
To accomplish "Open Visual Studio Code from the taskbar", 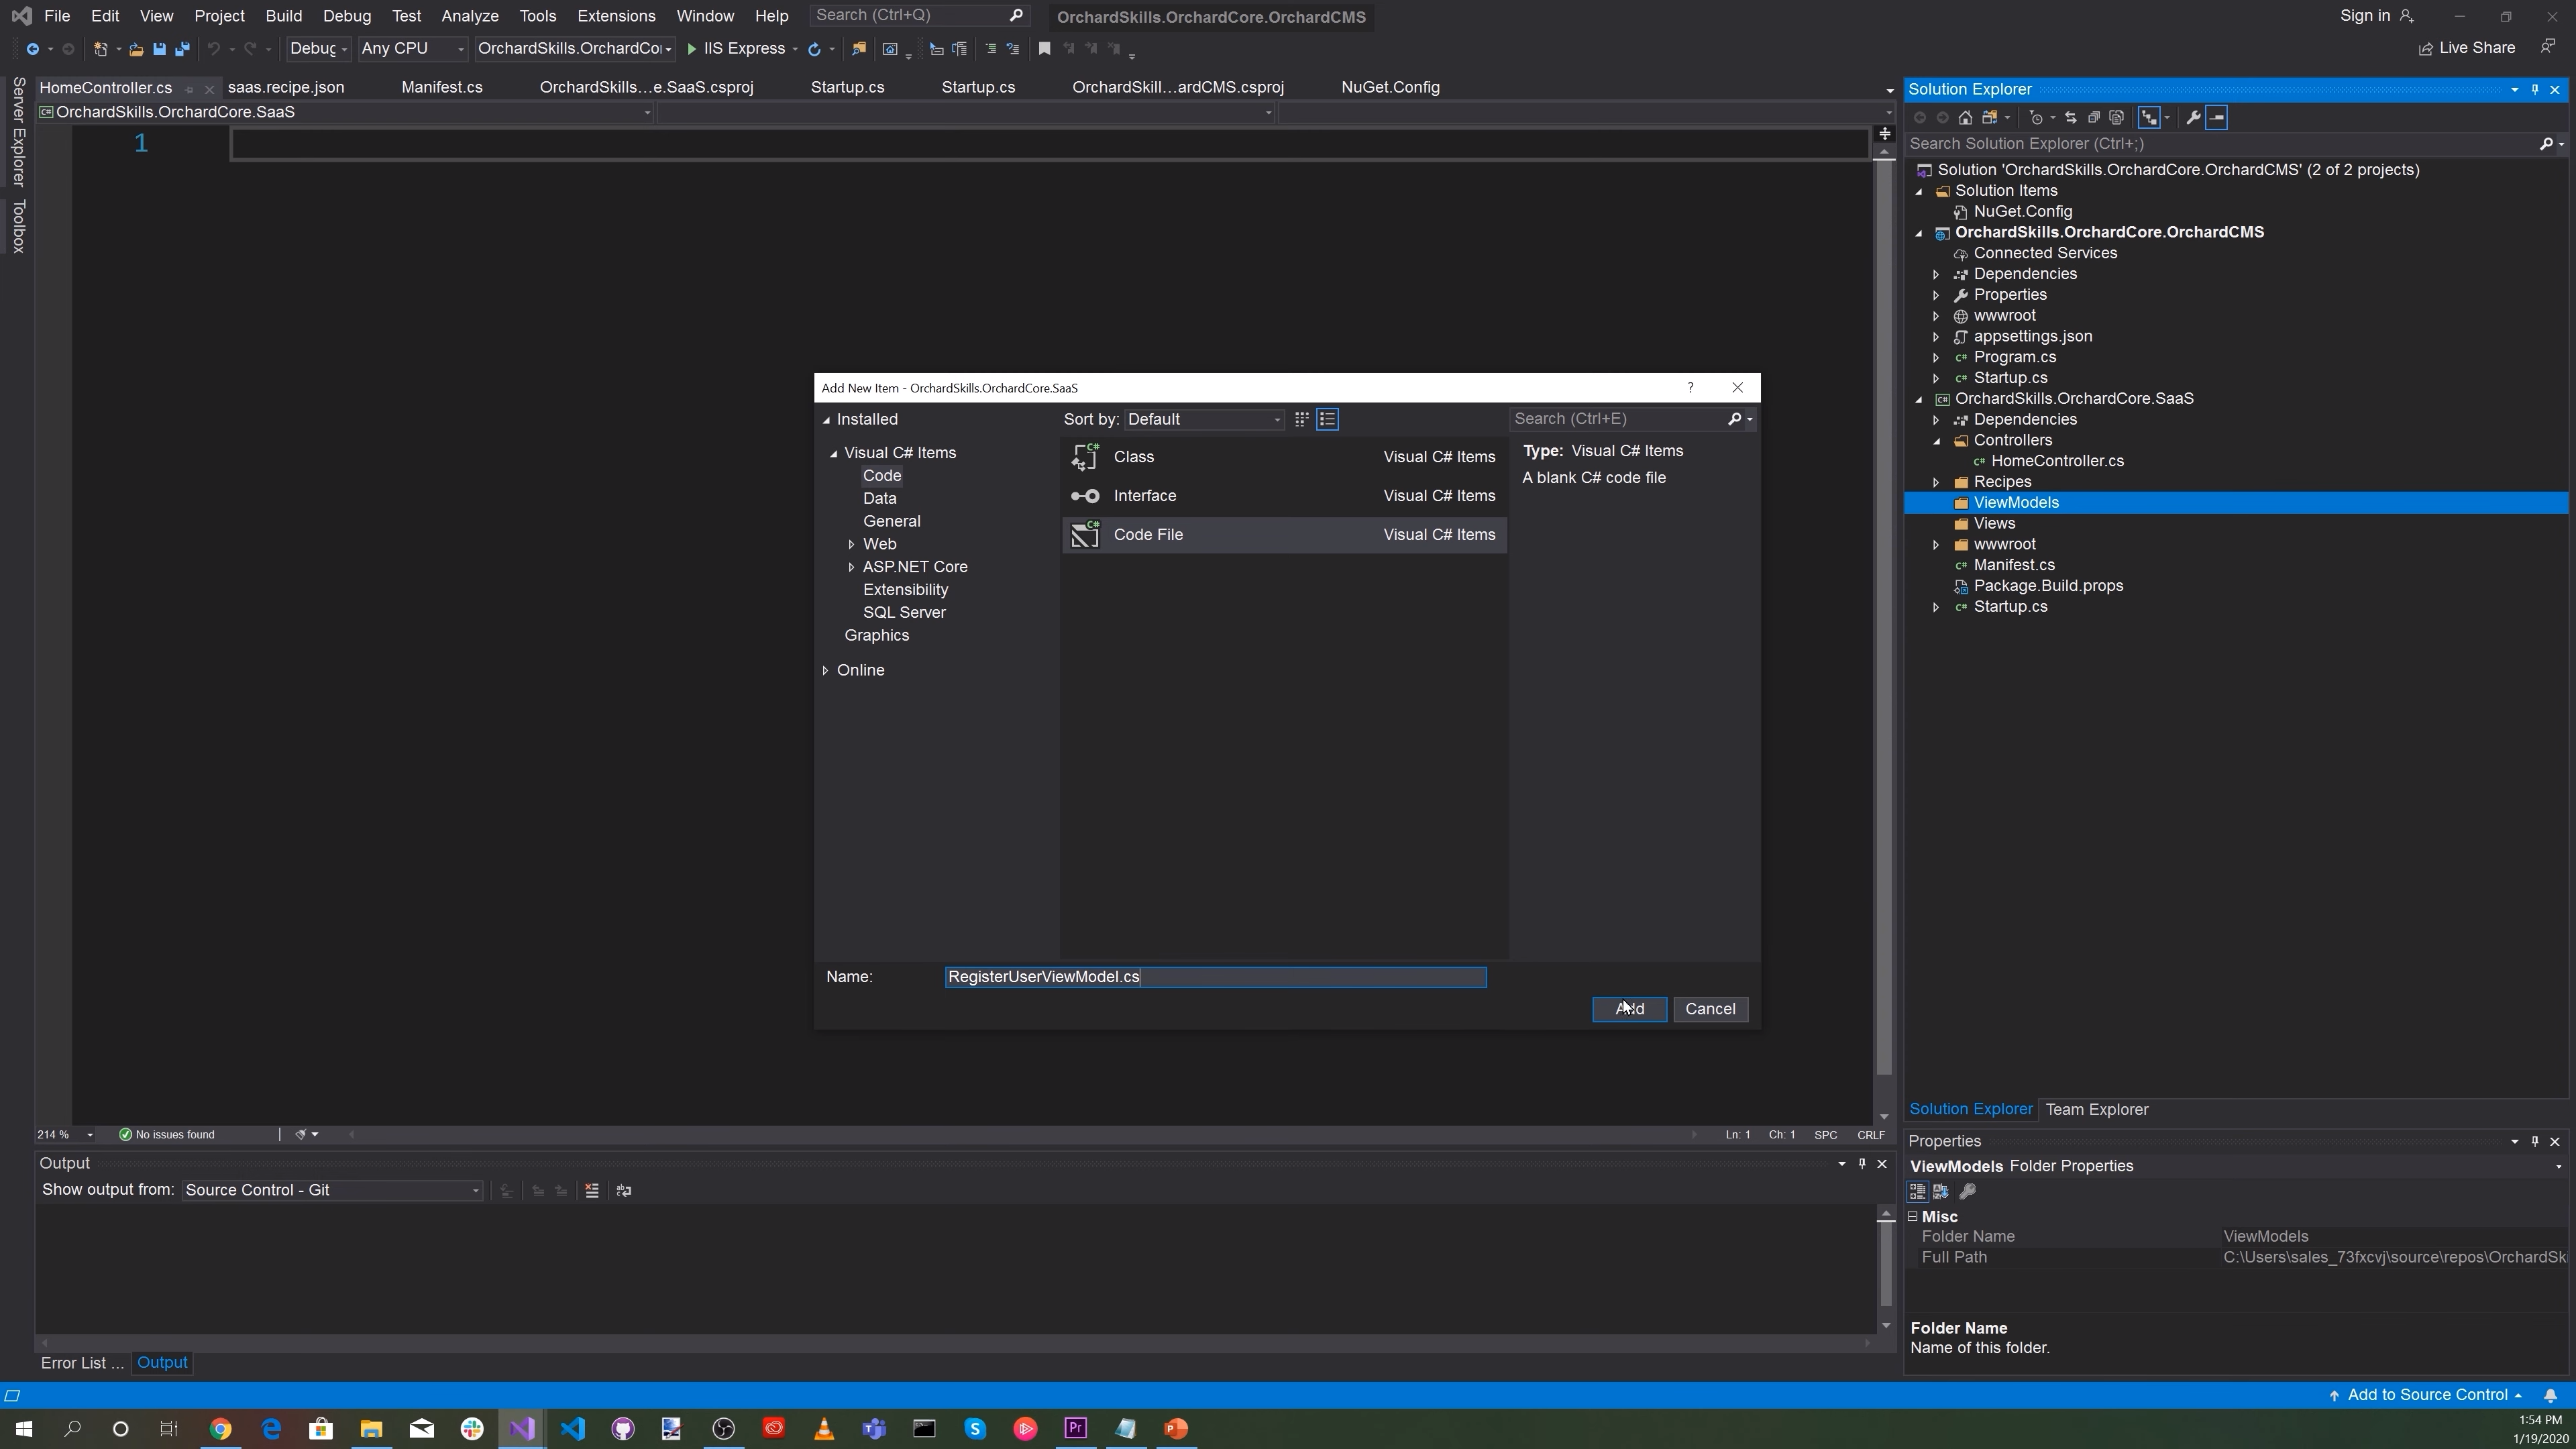I will pyautogui.click(x=573, y=1428).
